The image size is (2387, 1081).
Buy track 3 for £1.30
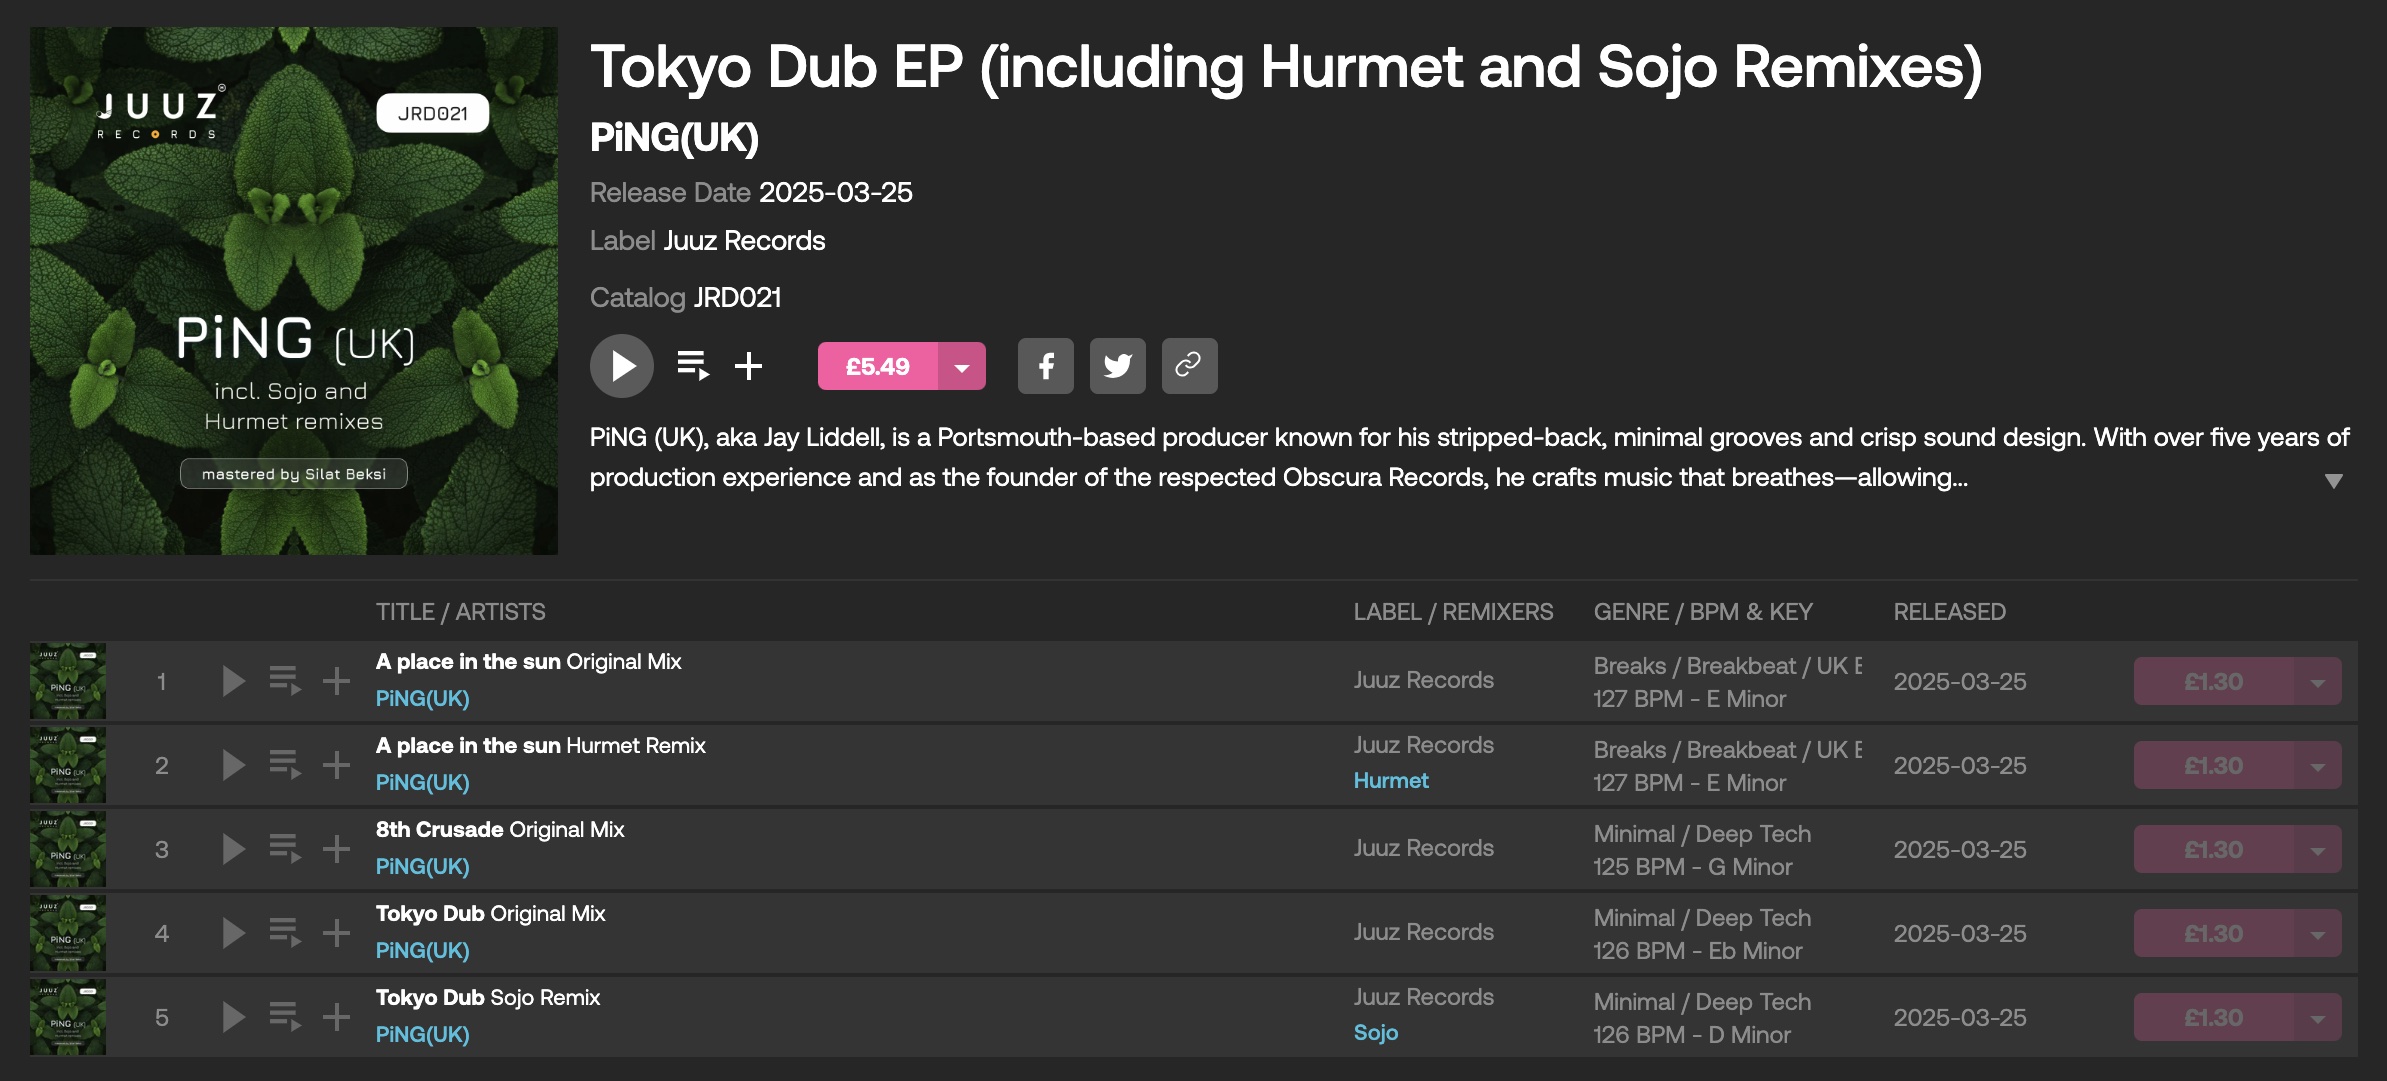pyautogui.click(x=2214, y=849)
